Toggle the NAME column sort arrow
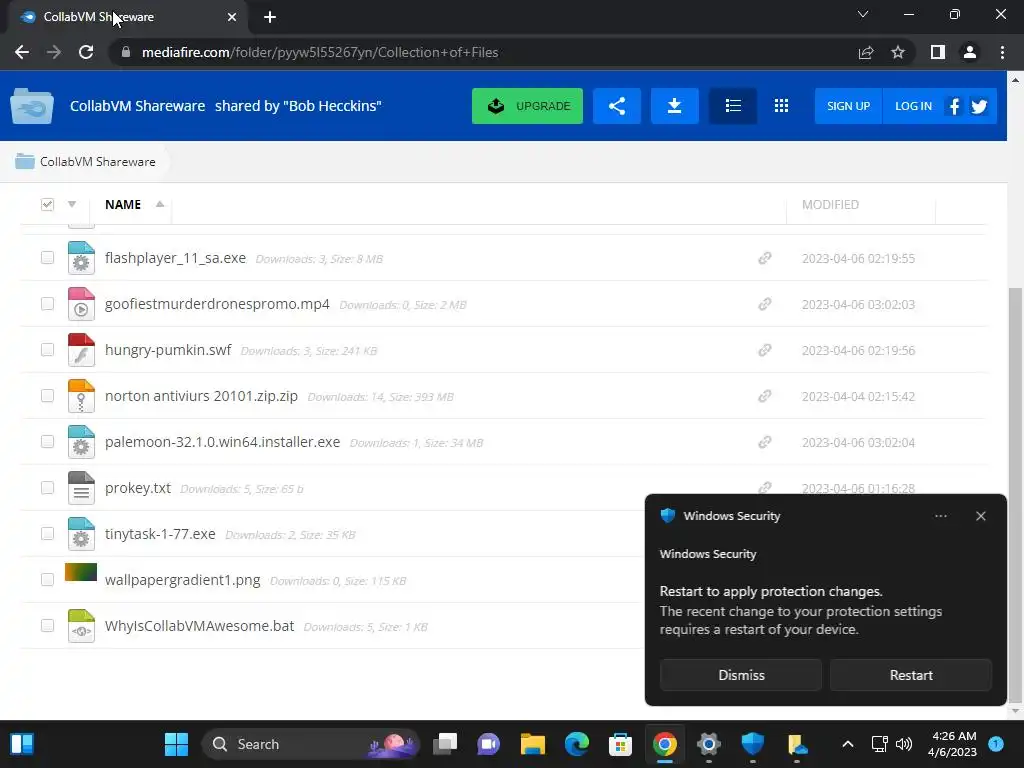The image size is (1024, 768). tap(159, 204)
